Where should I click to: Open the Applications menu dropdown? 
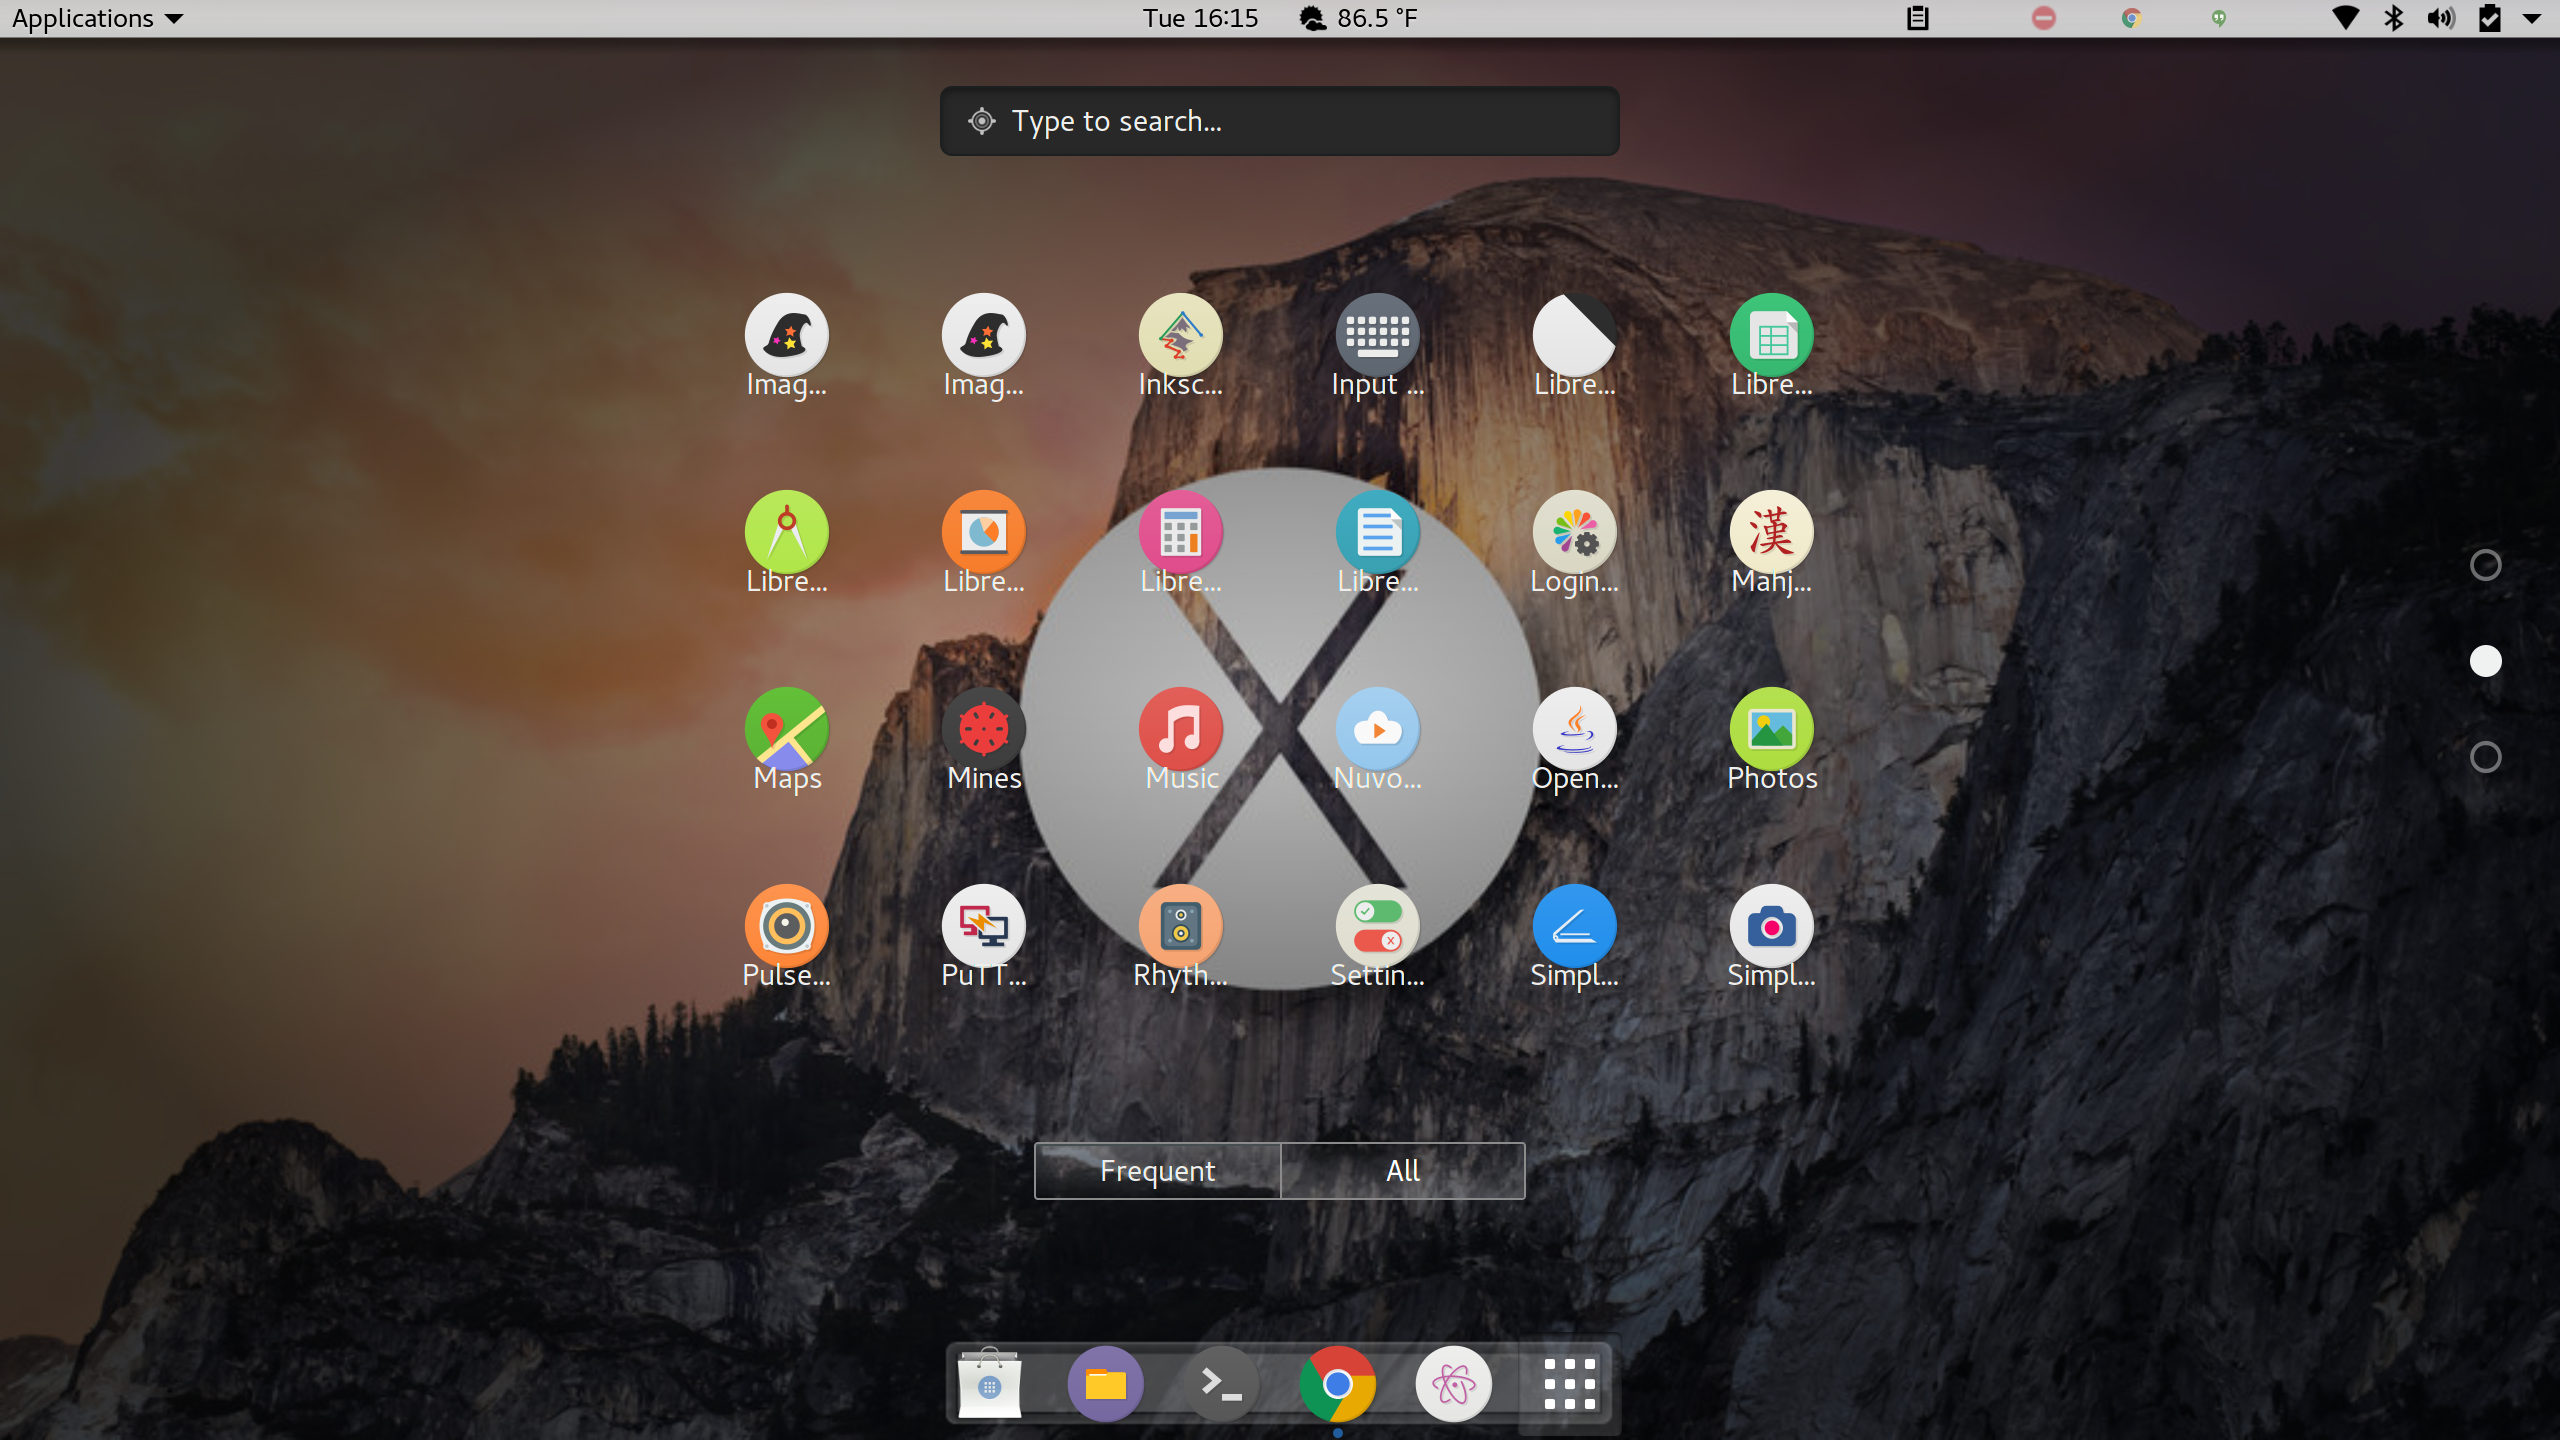(97, 18)
